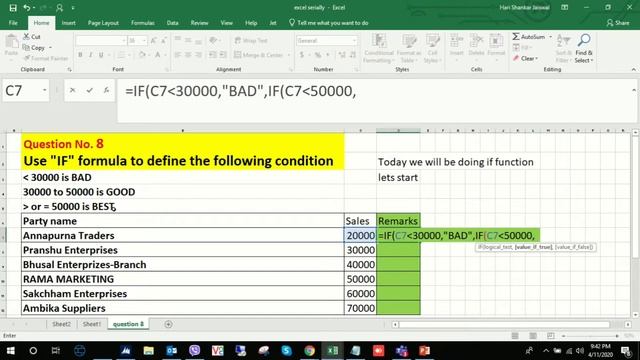
Task: Click the AutoSum sigma icon
Action: click(x=516, y=37)
